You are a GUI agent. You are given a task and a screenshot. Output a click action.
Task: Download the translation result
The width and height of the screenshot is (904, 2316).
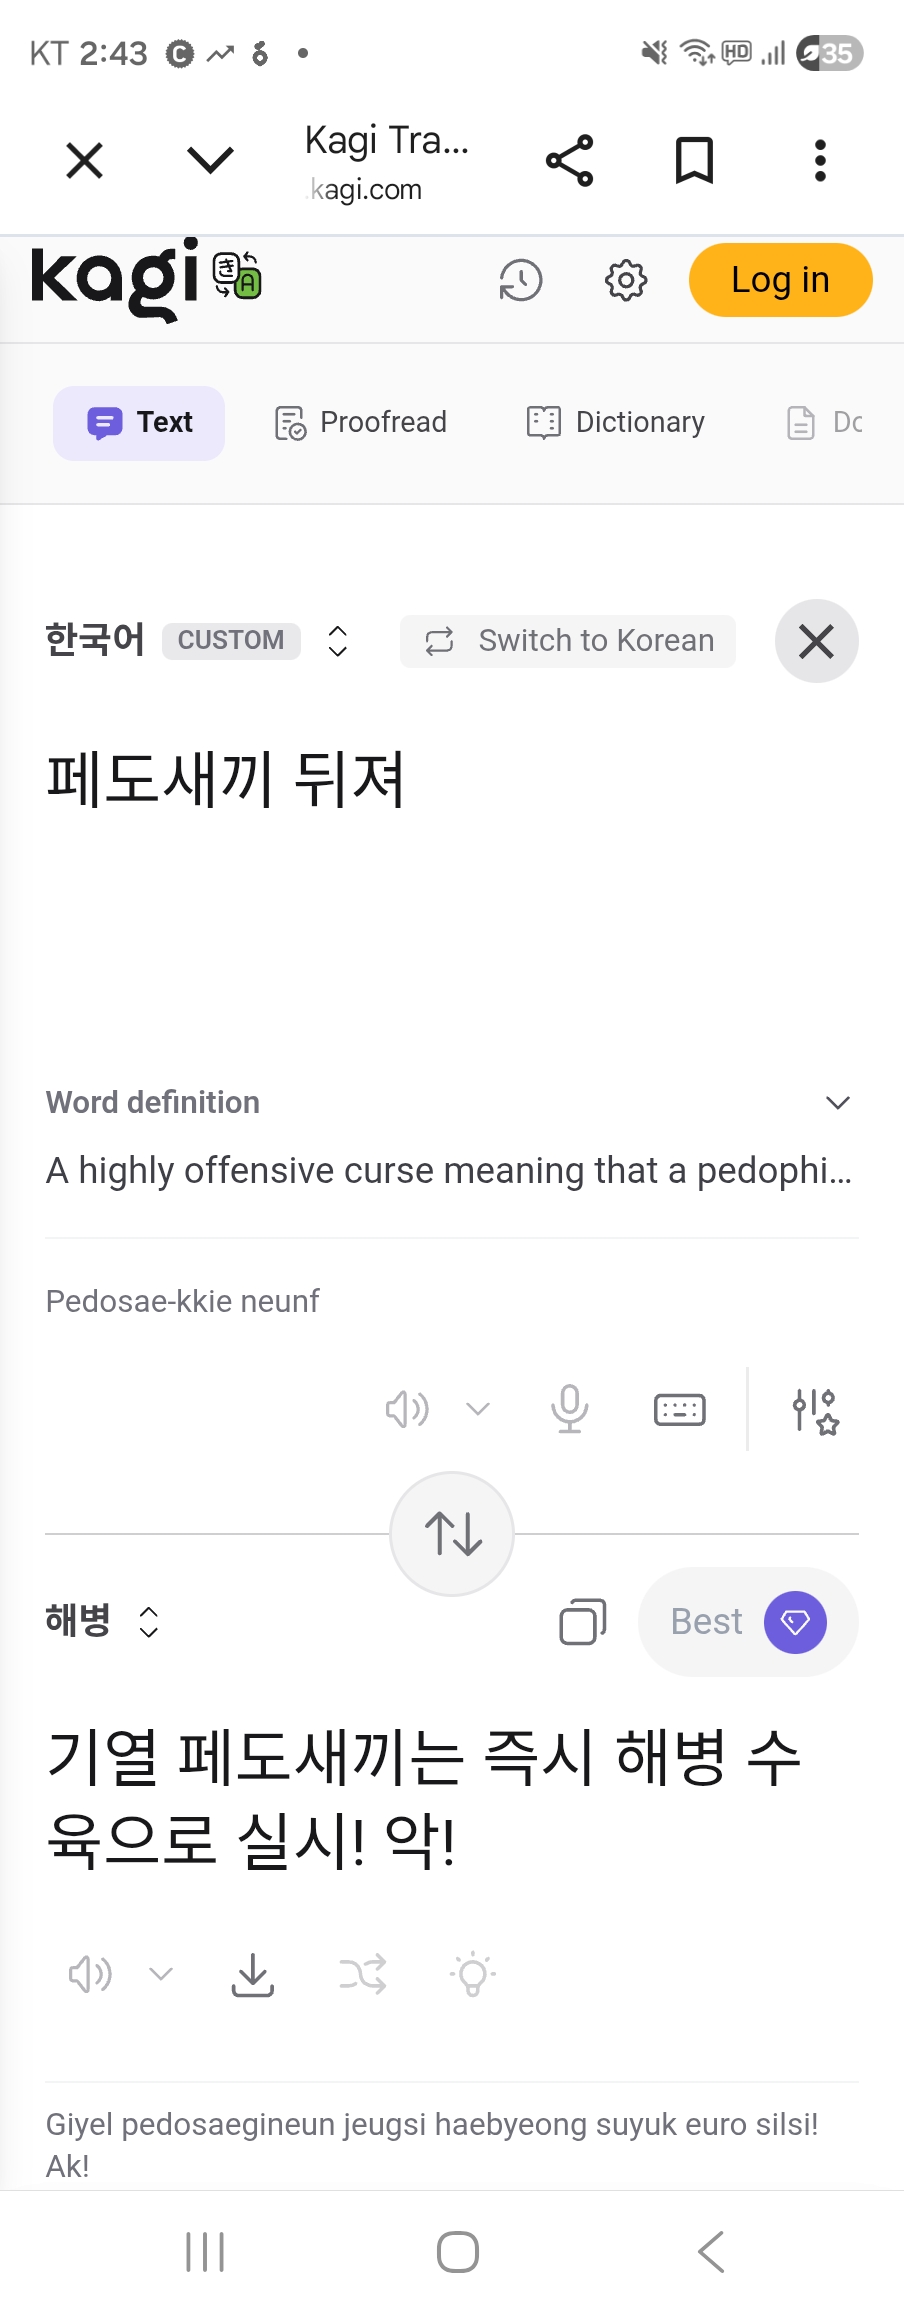coord(253,1974)
